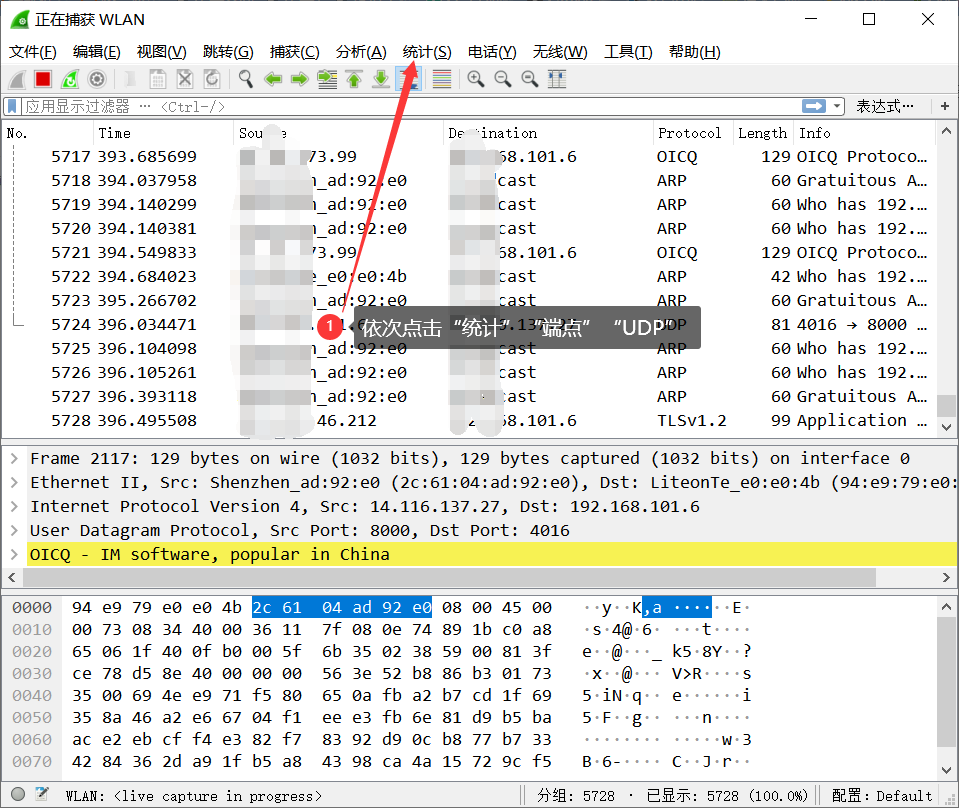This screenshot has width=959, height=808.
Task: Expand the User Datagram Protocol row
Action: click(14, 530)
